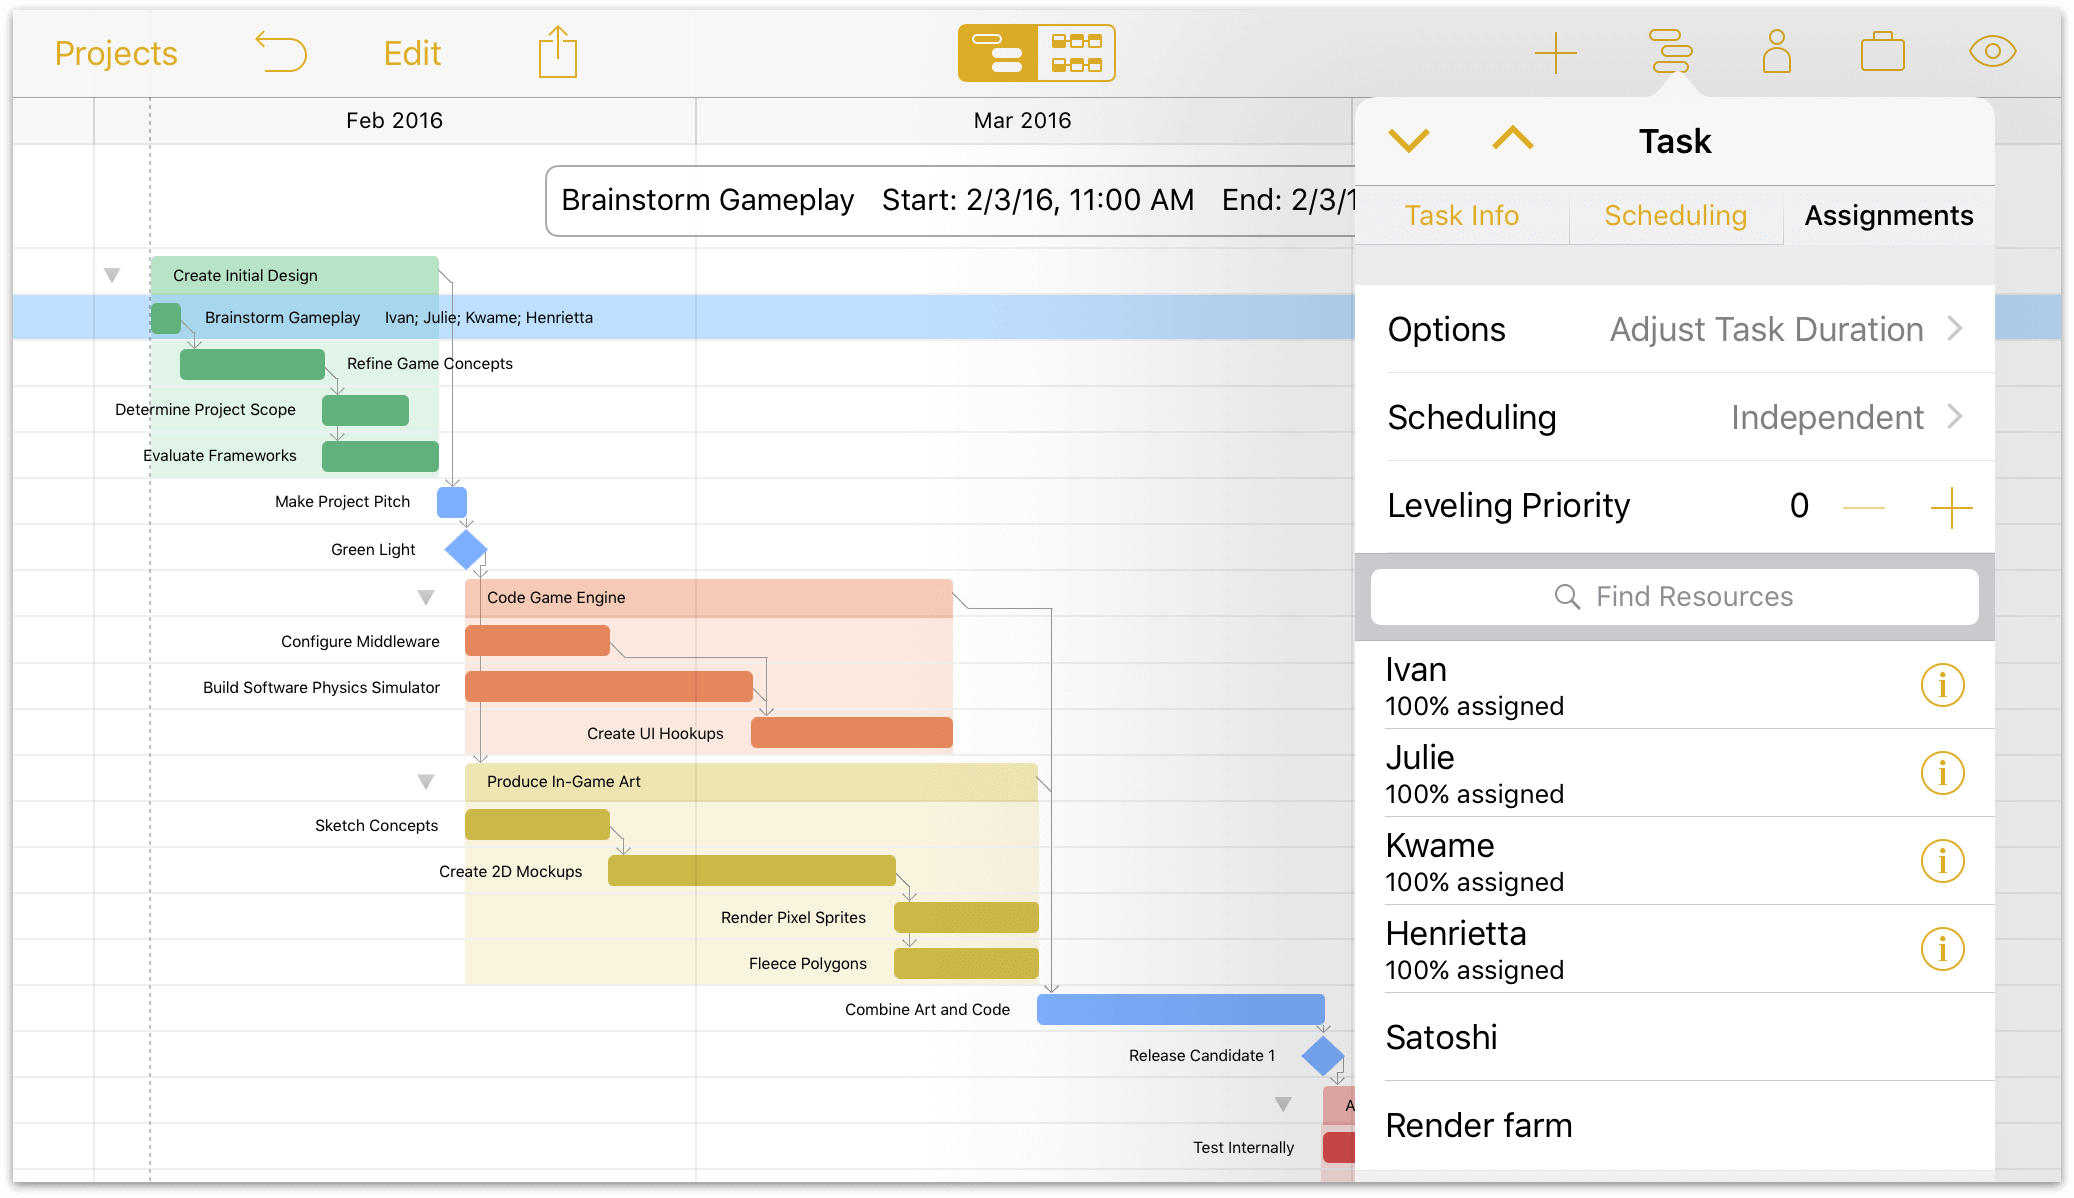Viewport: 2074px width, 1198px height.
Task: Go to previous task with up chevron
Action: (1513, 138)
